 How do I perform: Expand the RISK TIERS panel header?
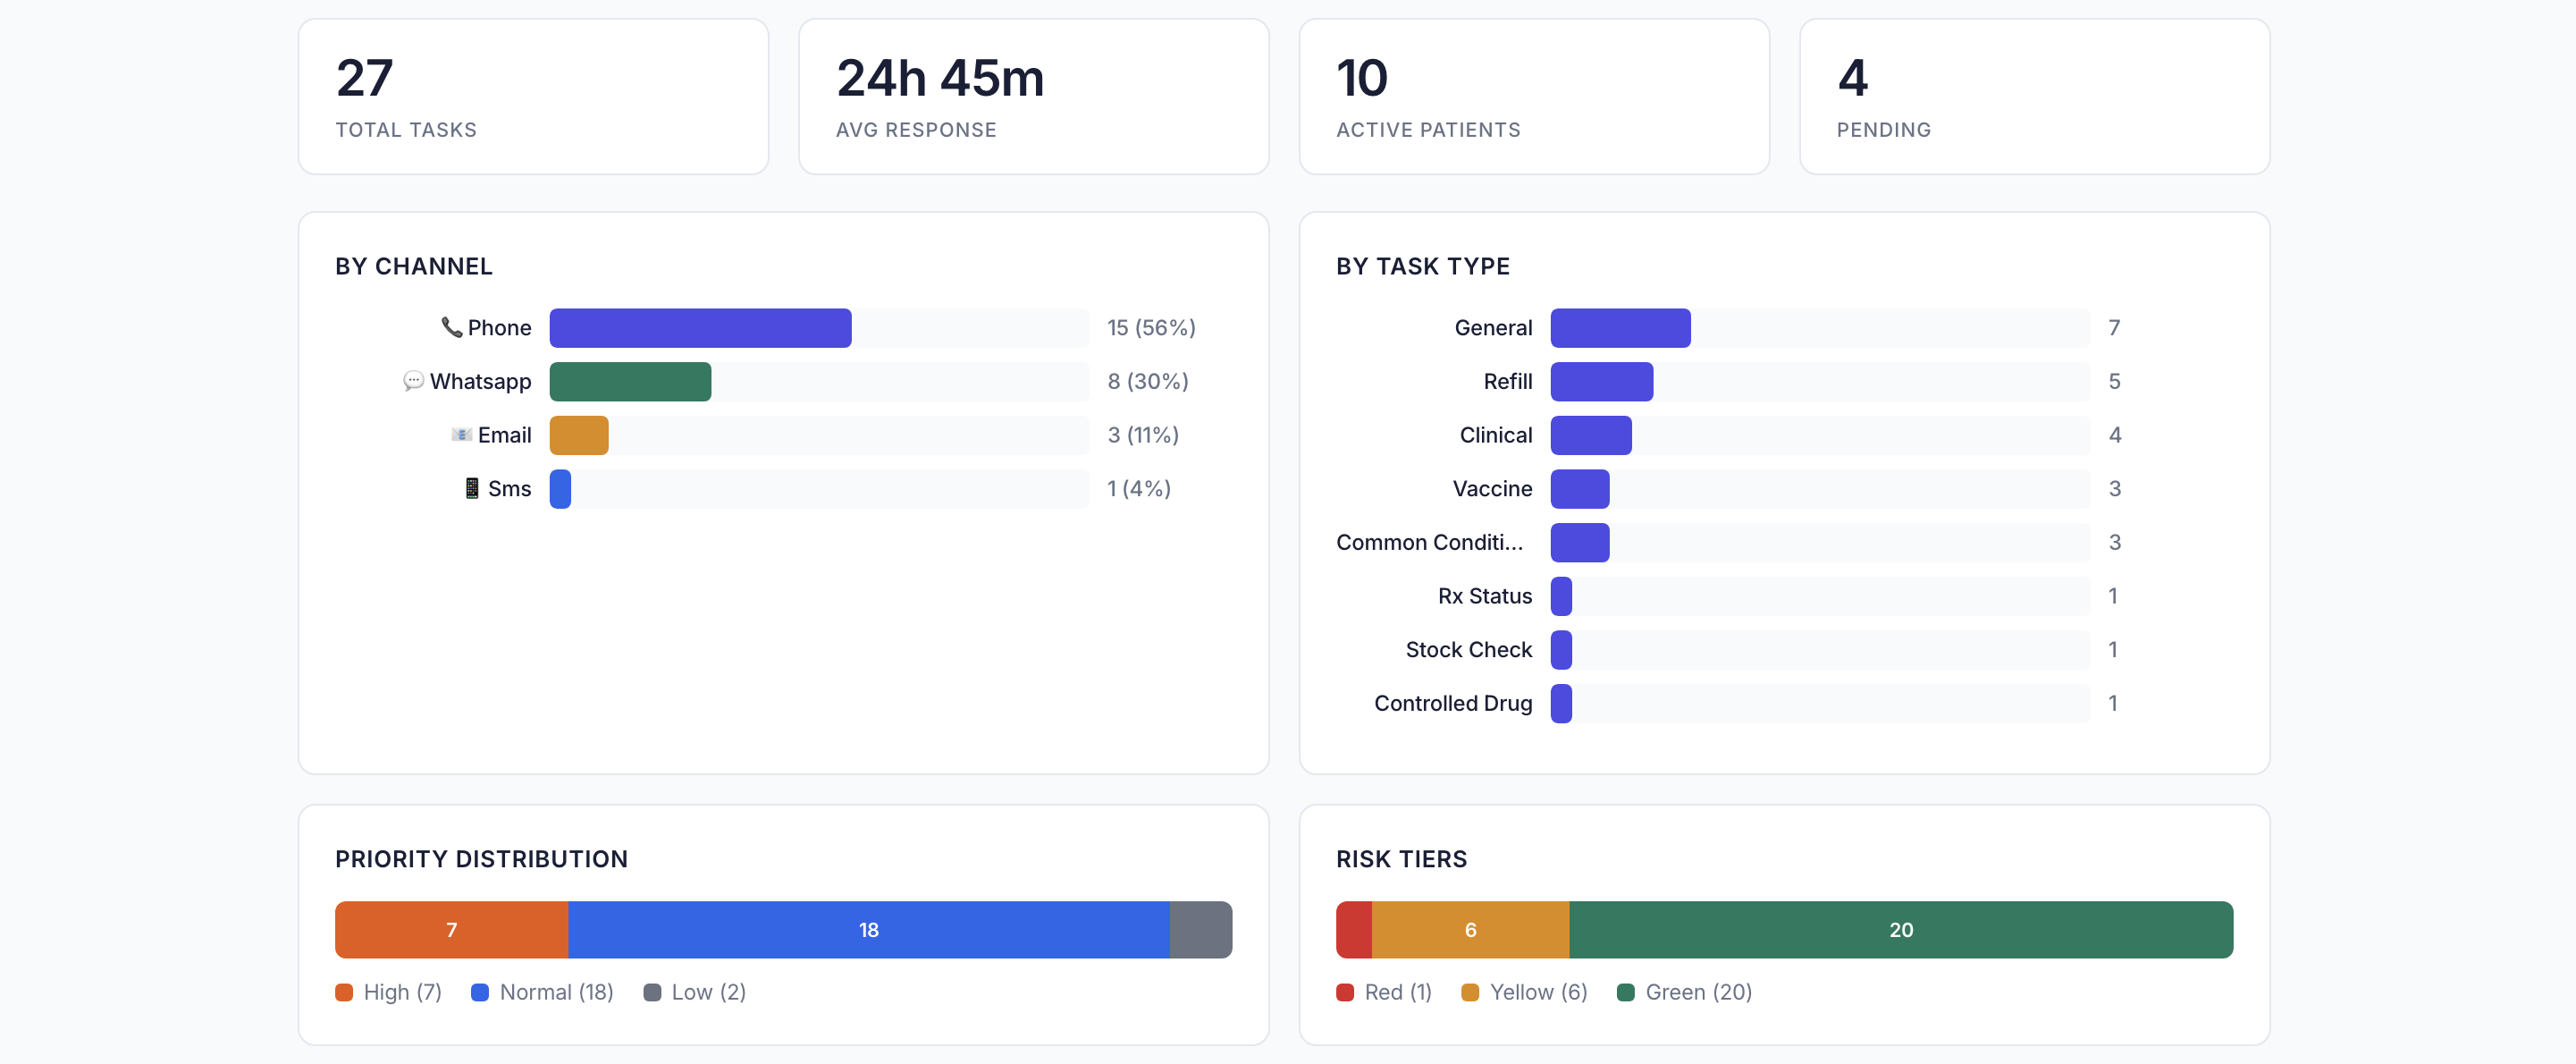point(1401,858)
